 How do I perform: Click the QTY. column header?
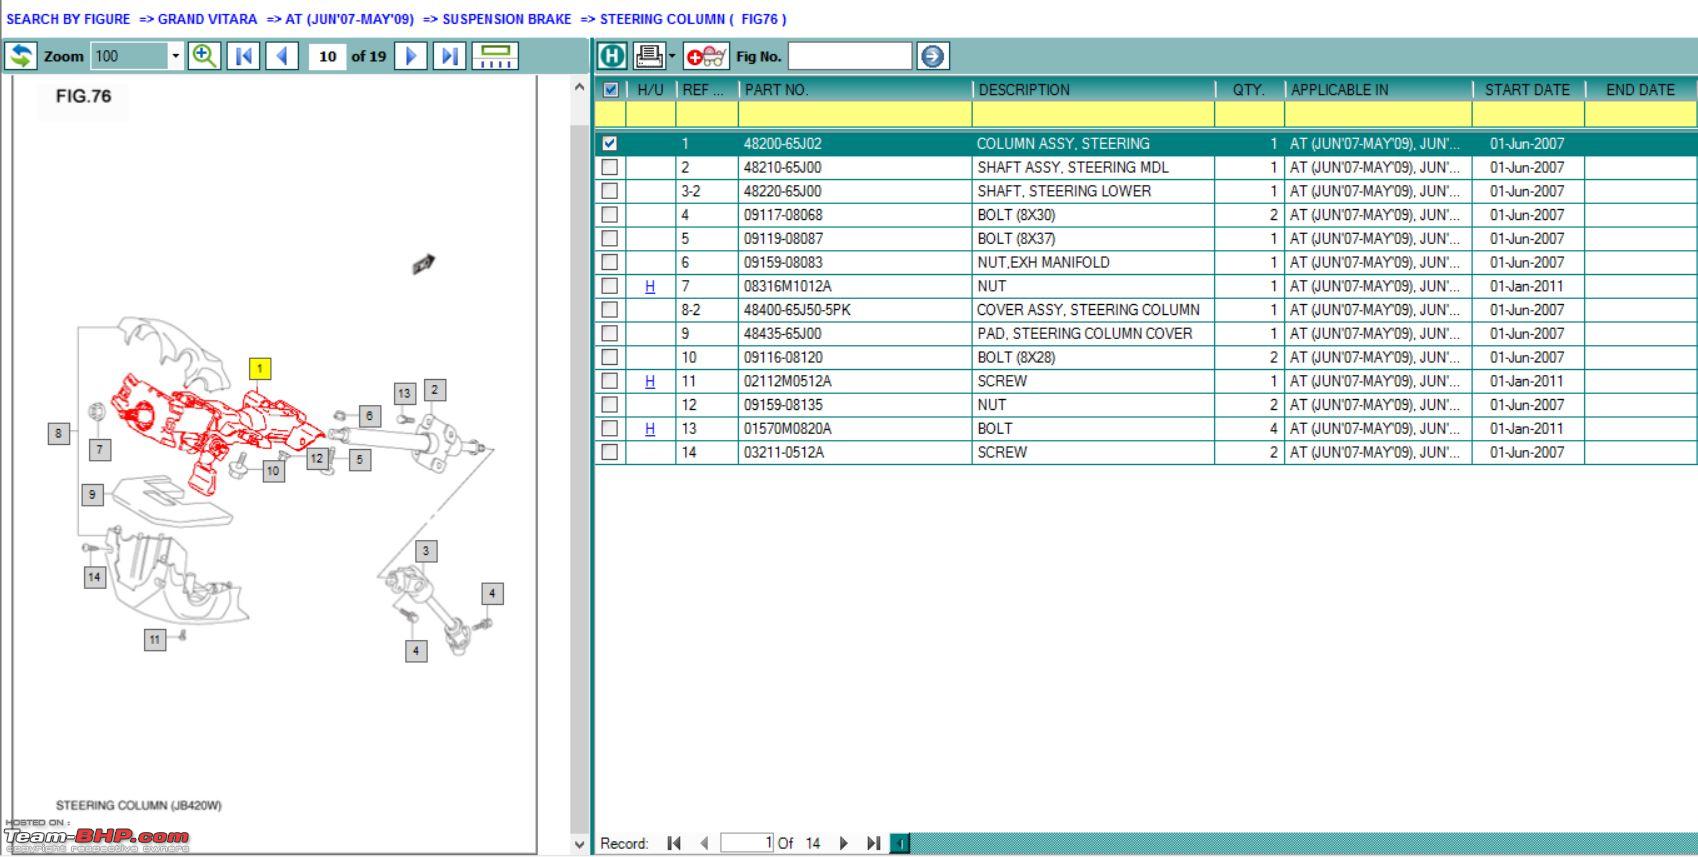(x=1249, y=90)
